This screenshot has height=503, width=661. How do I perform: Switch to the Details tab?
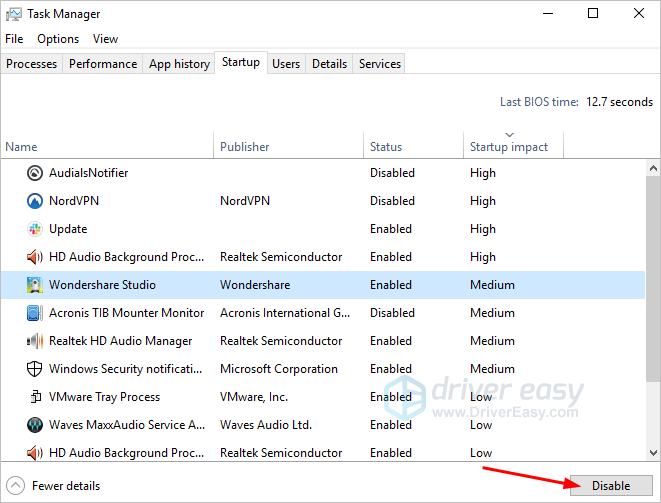329,64
